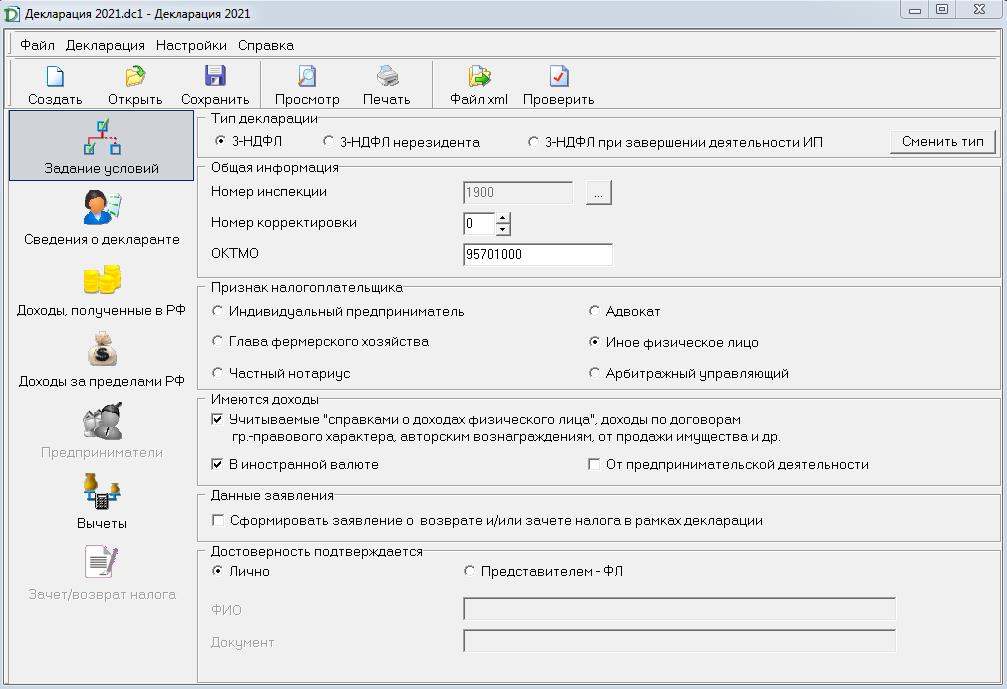Image resolution: width=1007 pixels, height=689 pixels.
Task: Open a file via the Открыть icon
Action: pyautogui.click(x=135, y=77)
